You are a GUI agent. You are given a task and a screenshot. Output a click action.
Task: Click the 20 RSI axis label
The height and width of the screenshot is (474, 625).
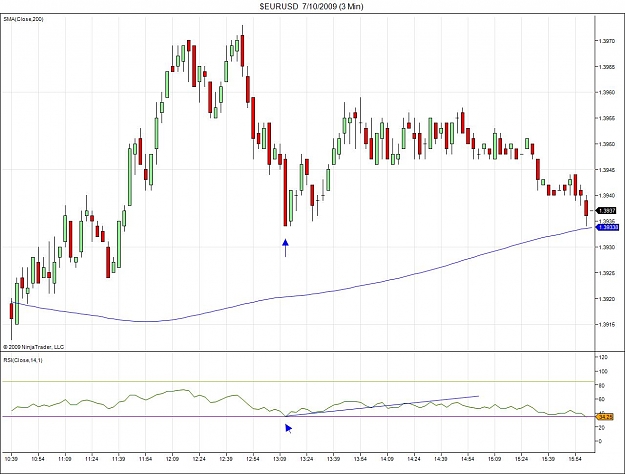(x=602, y=427)
